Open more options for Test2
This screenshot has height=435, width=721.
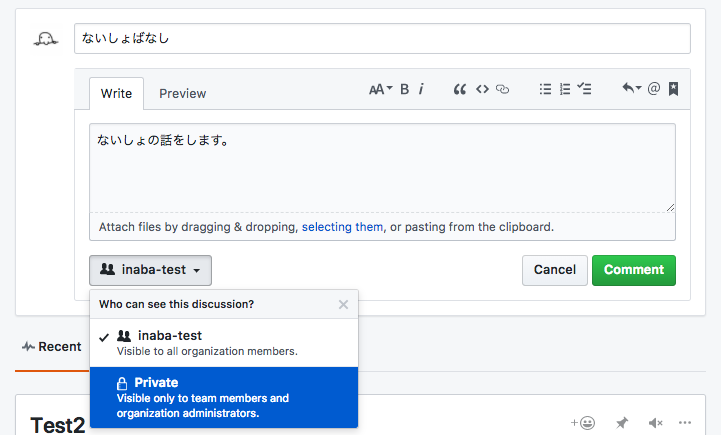pos(685,423)
